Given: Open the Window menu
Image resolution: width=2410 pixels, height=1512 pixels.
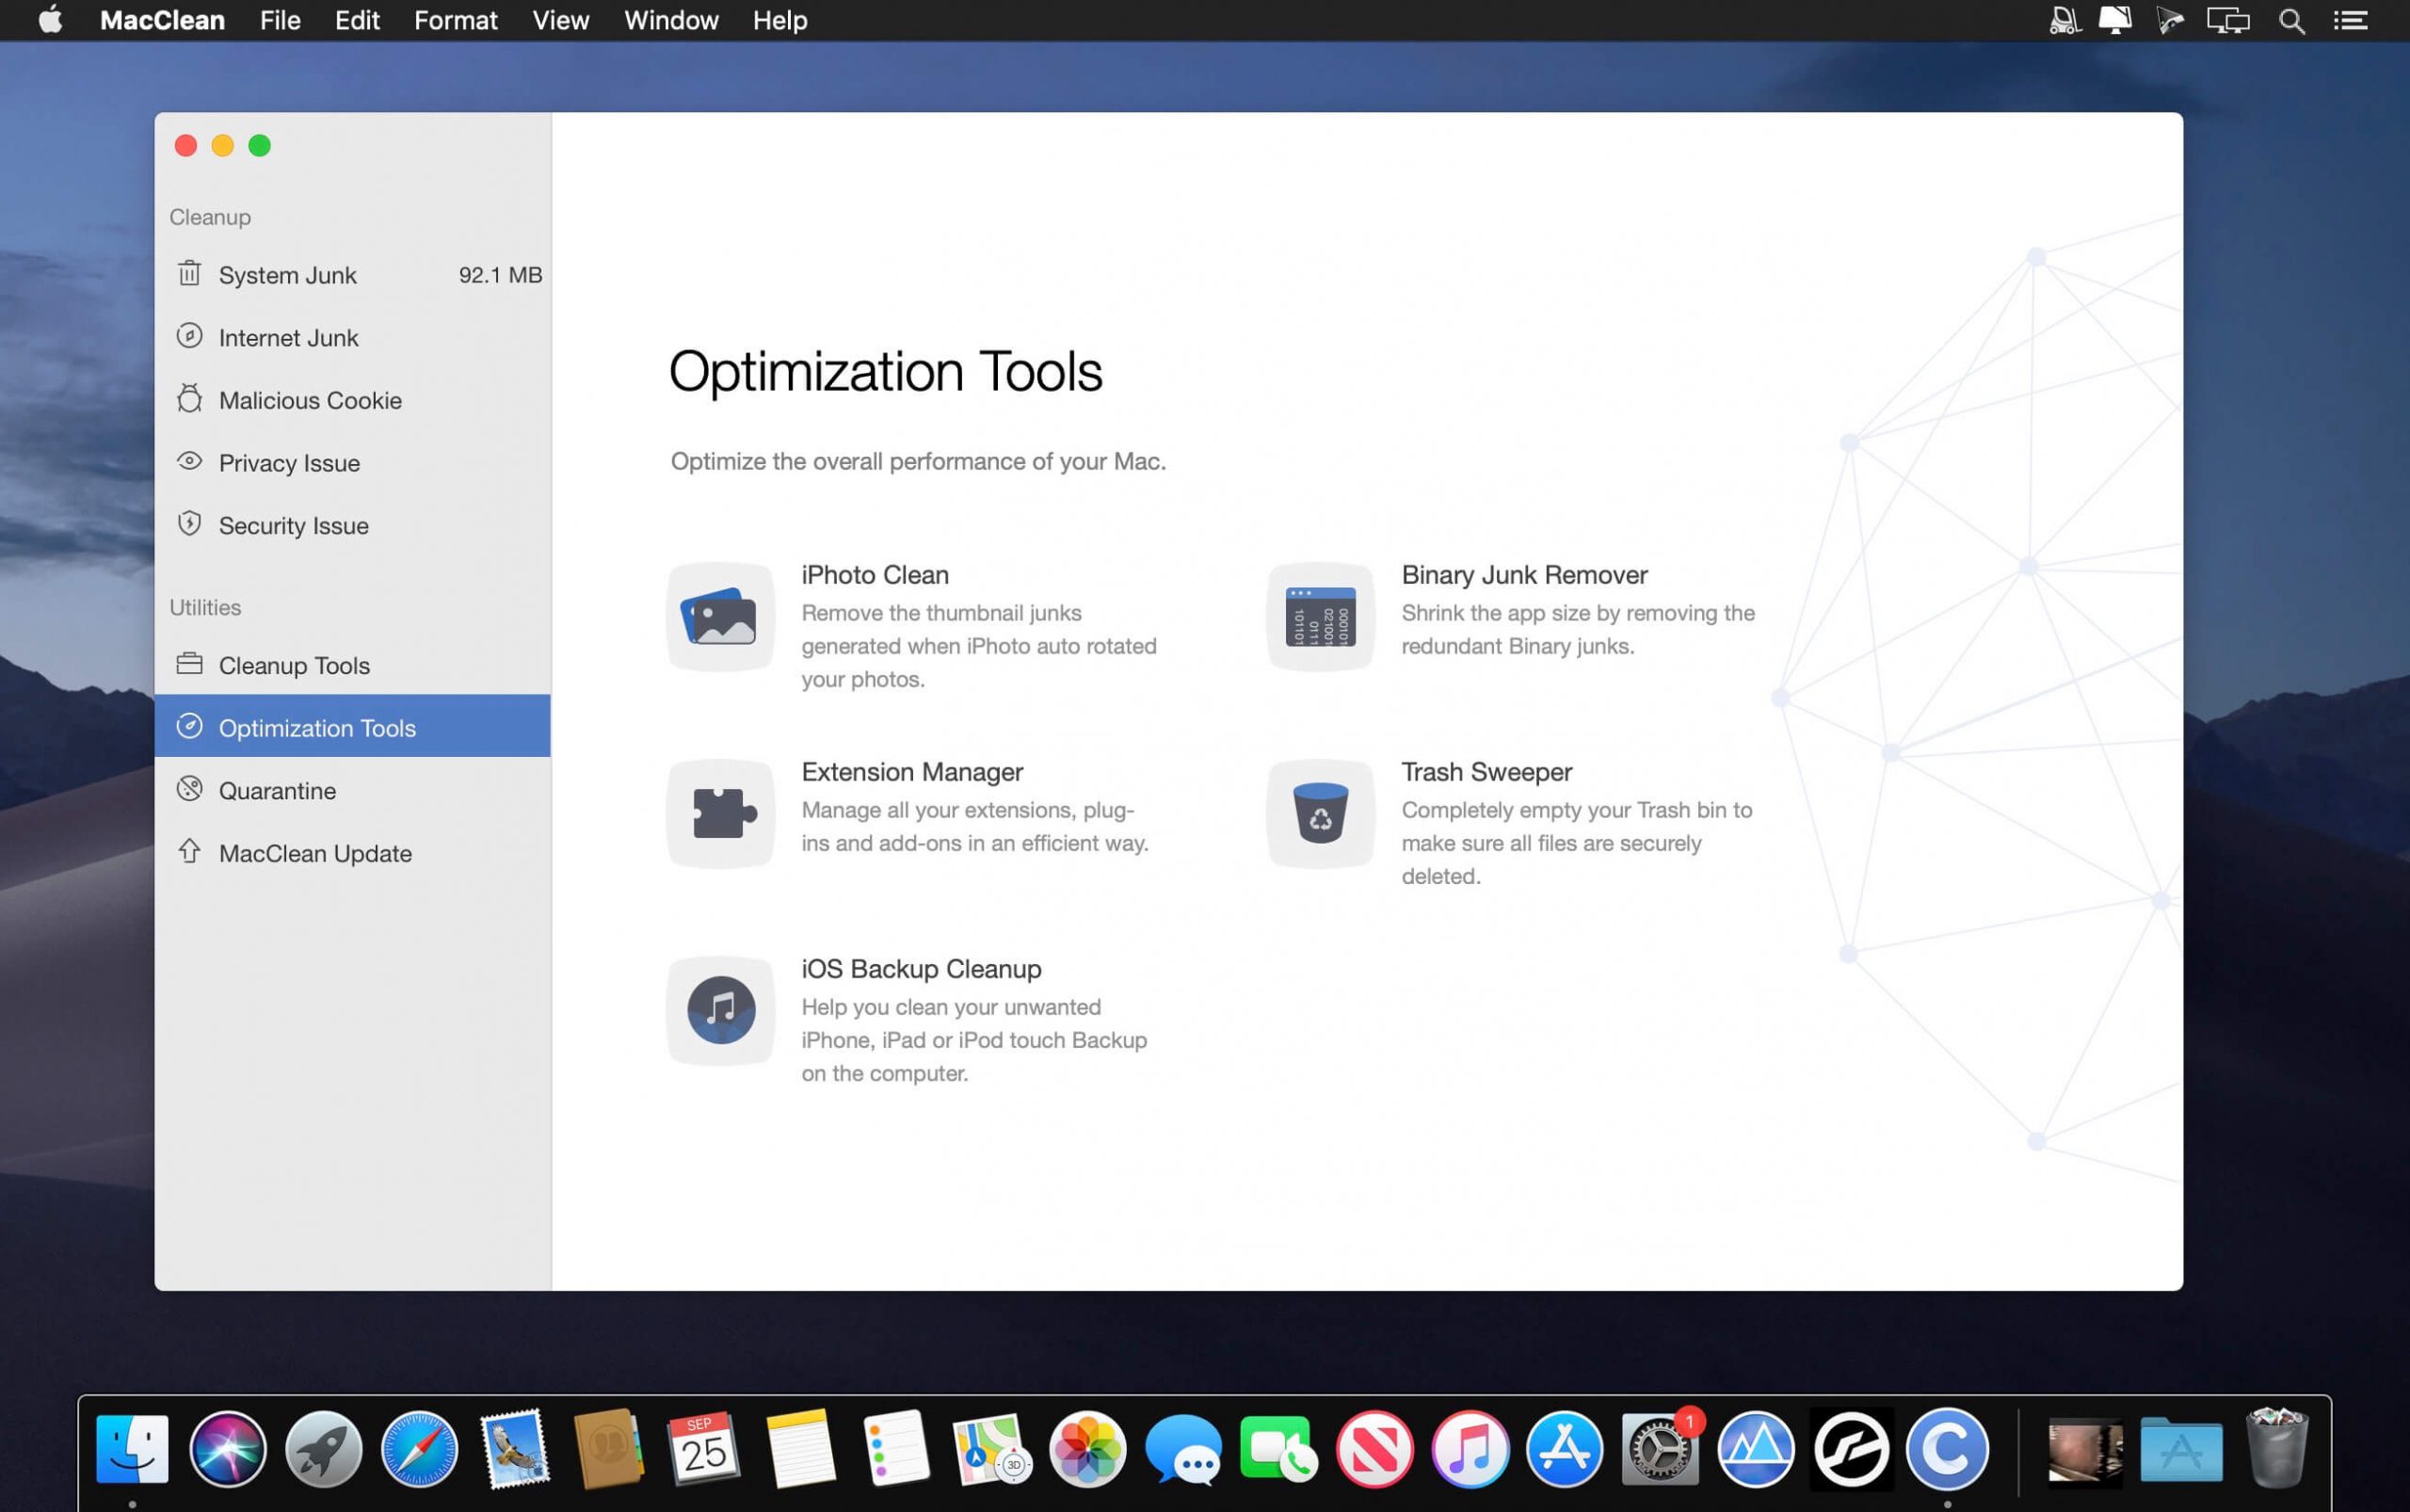Looking at the screenshot, I should pyautogui.click(x=671, y=20).
